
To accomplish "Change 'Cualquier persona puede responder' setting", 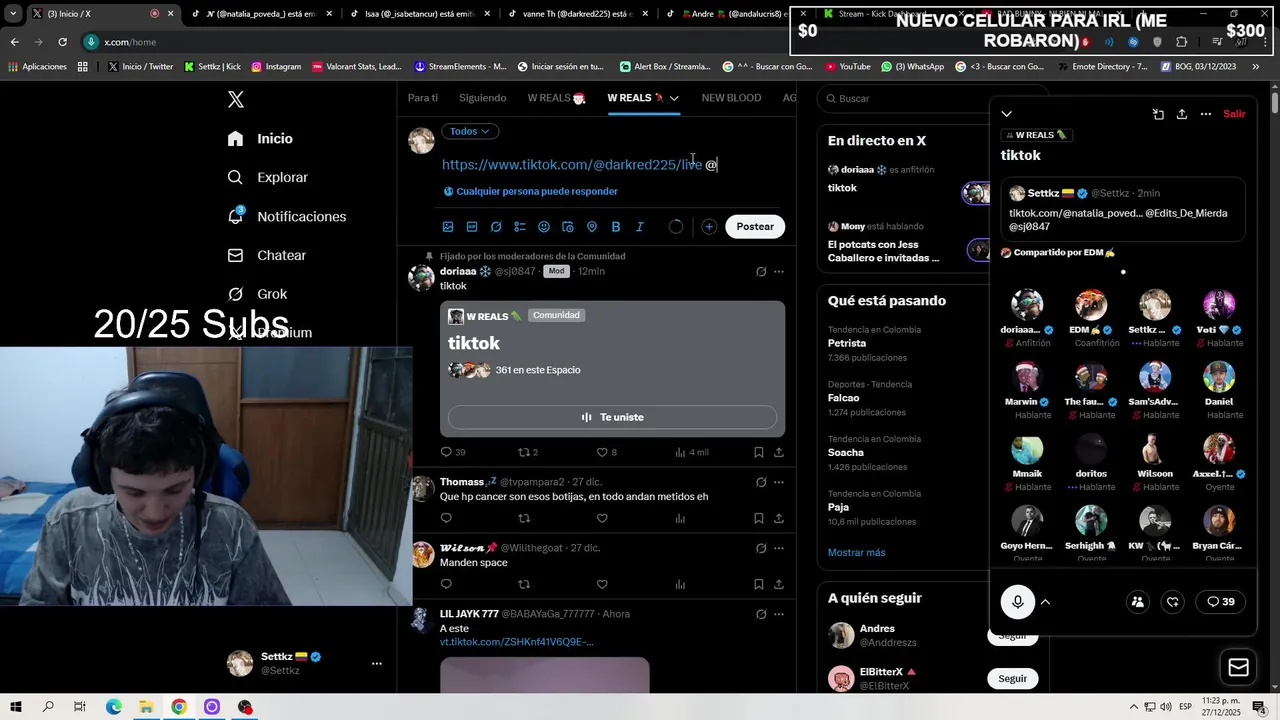I will pyautogui.click(x=530, y=191).
